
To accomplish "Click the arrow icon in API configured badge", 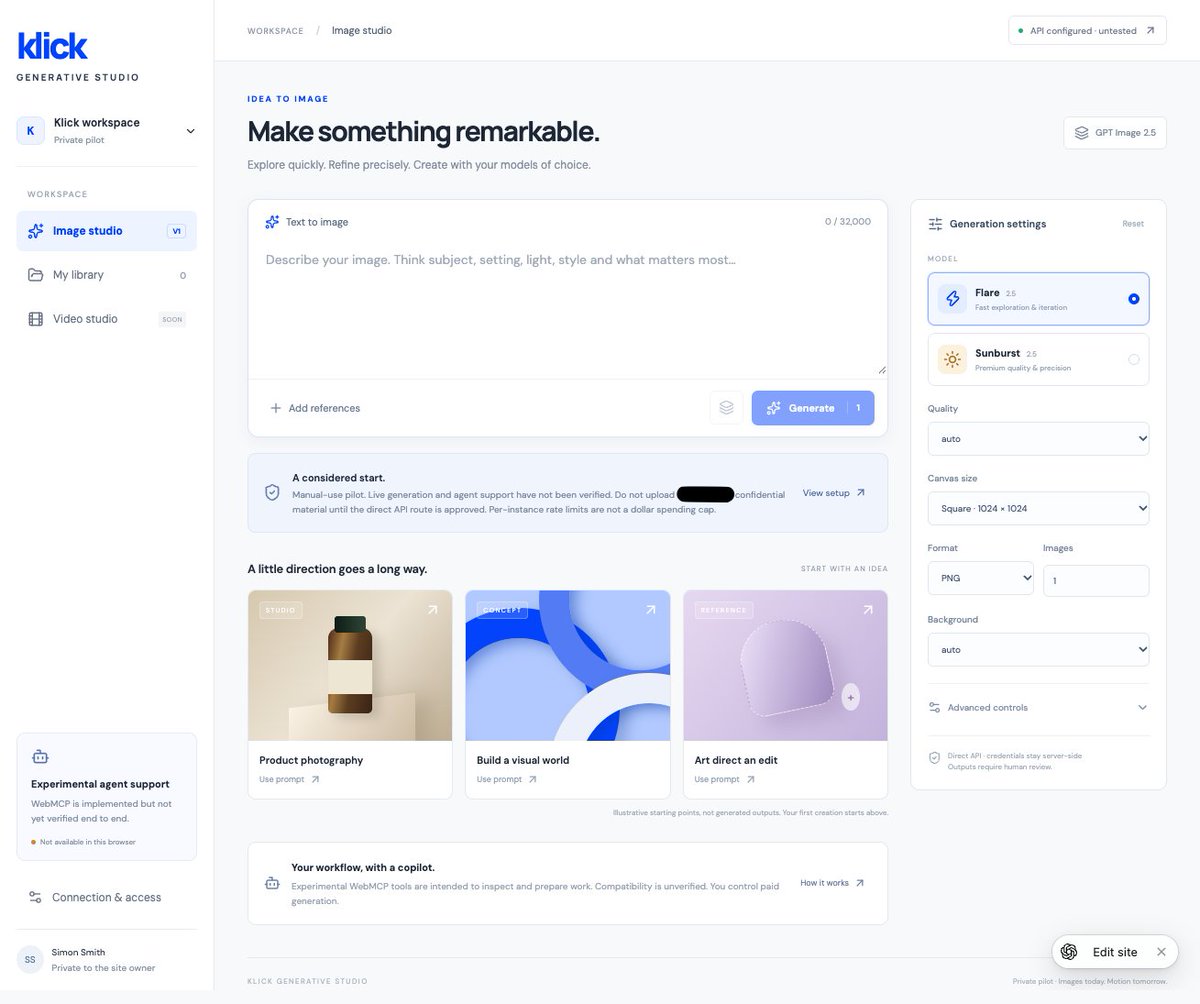I will (1150, 30).
